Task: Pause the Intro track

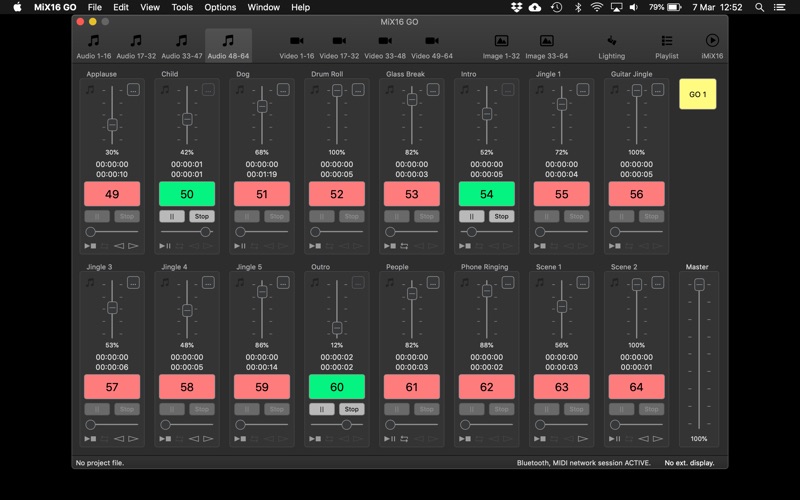Action: [471, 216]
